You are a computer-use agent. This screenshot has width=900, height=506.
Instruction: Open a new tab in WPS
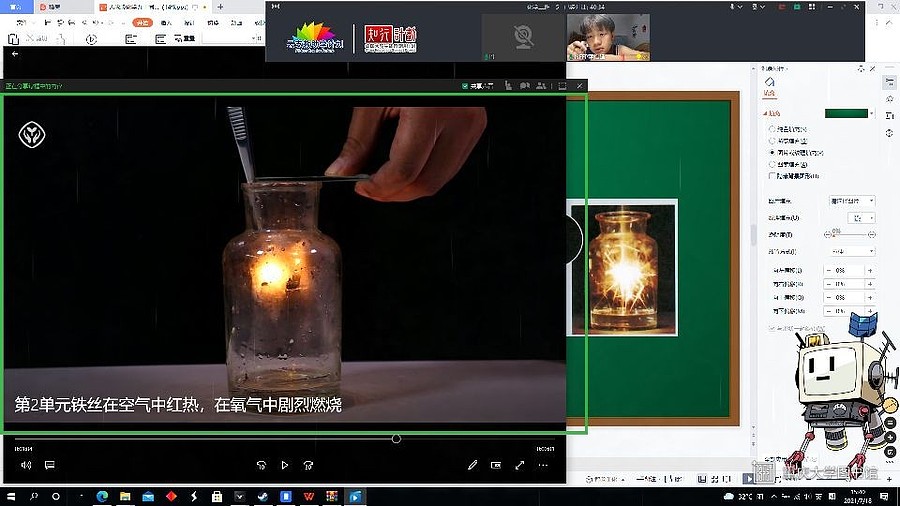pos(220,7)
